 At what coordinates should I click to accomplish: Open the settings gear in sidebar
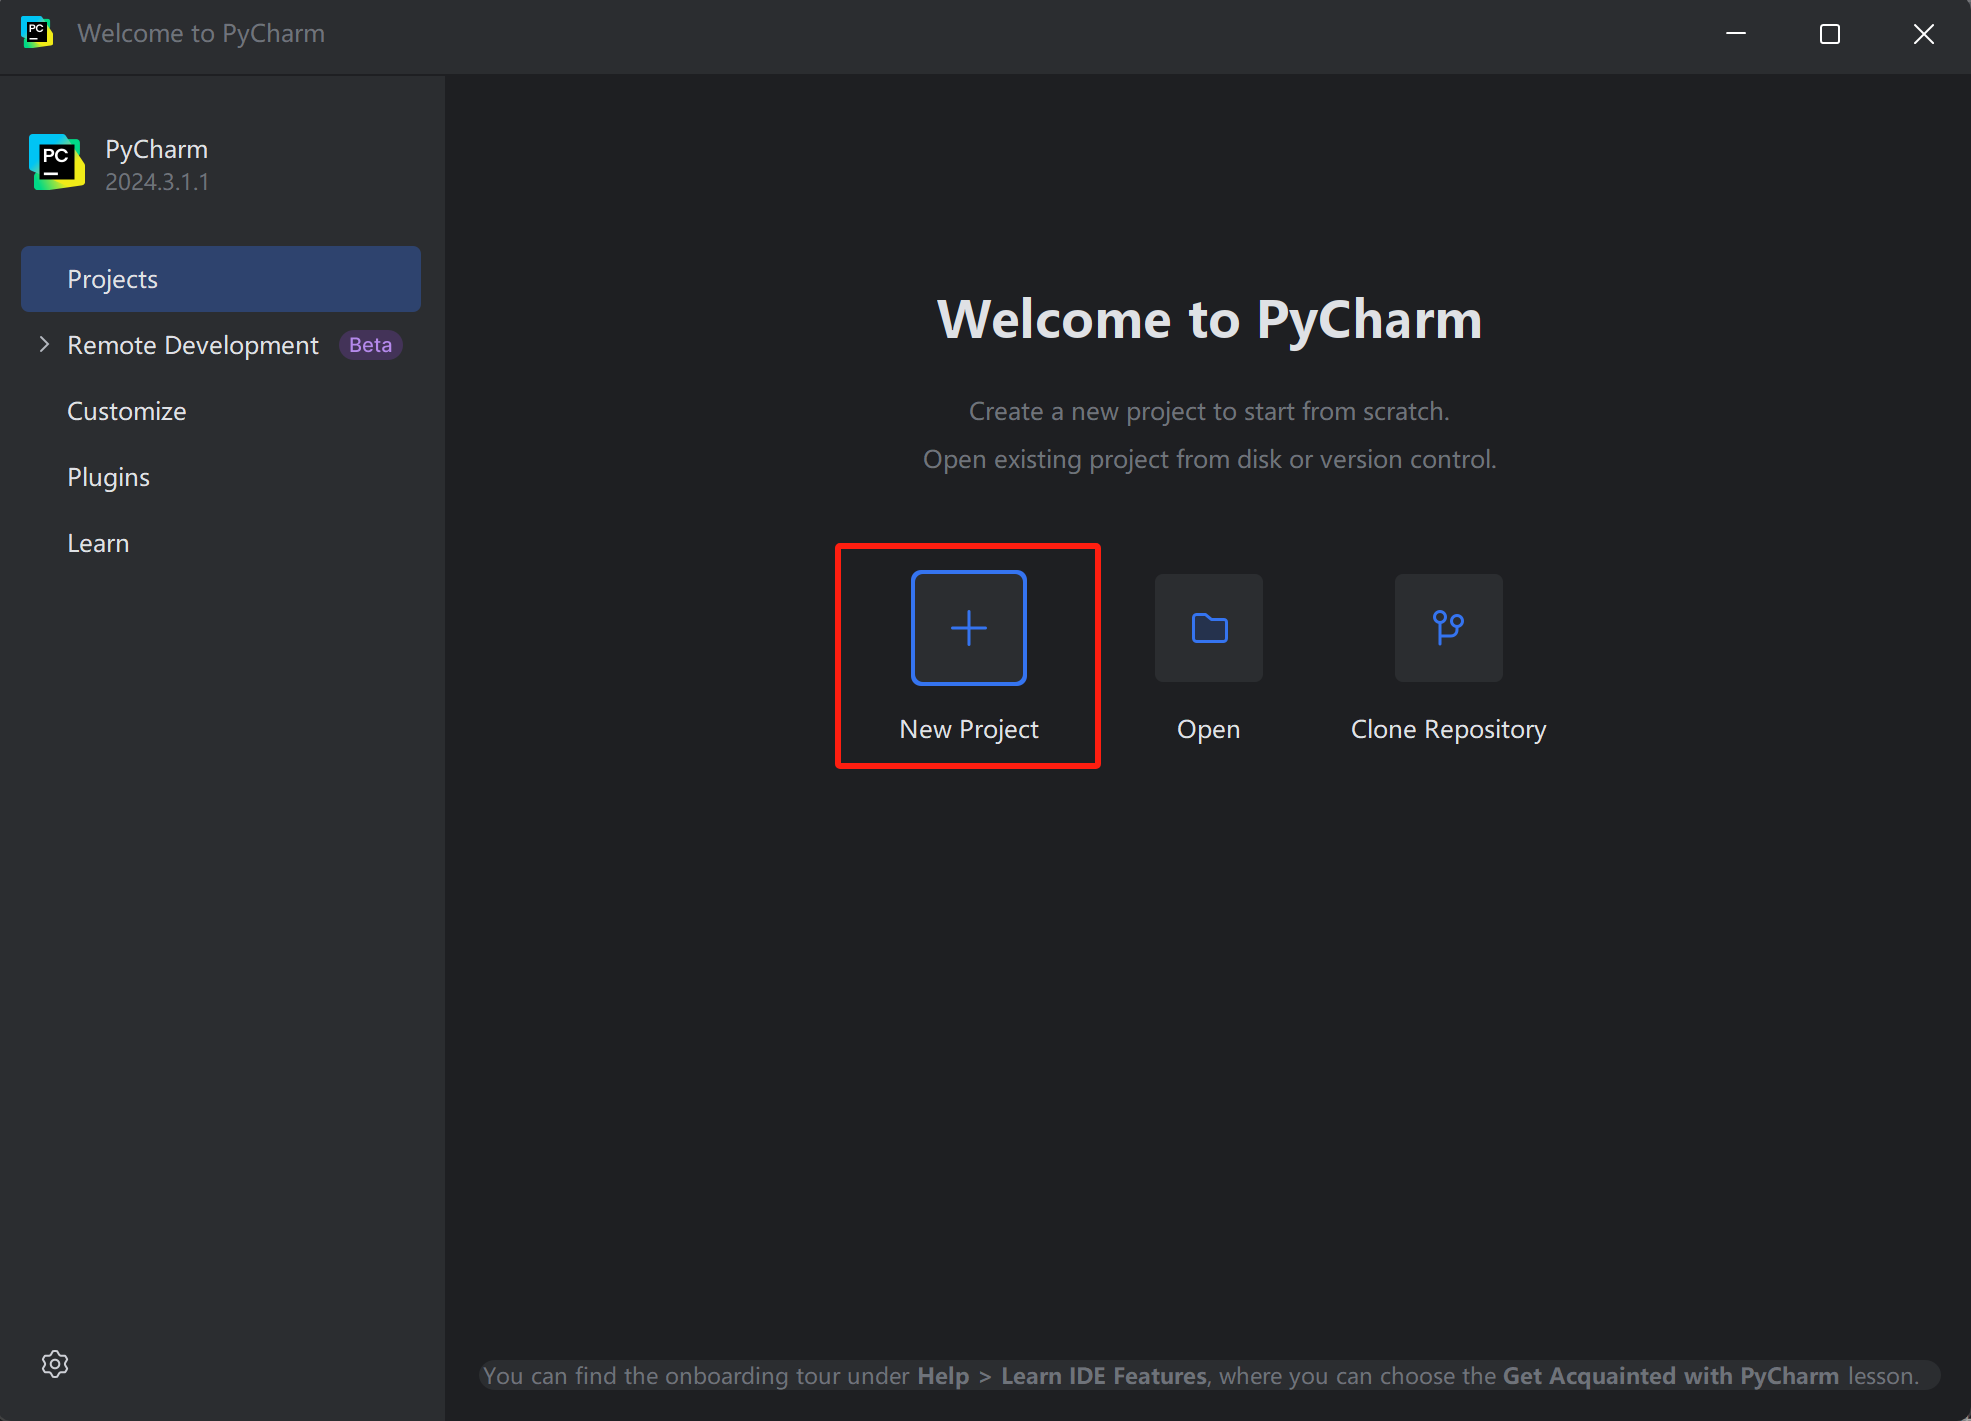(x=55, y=1364)
